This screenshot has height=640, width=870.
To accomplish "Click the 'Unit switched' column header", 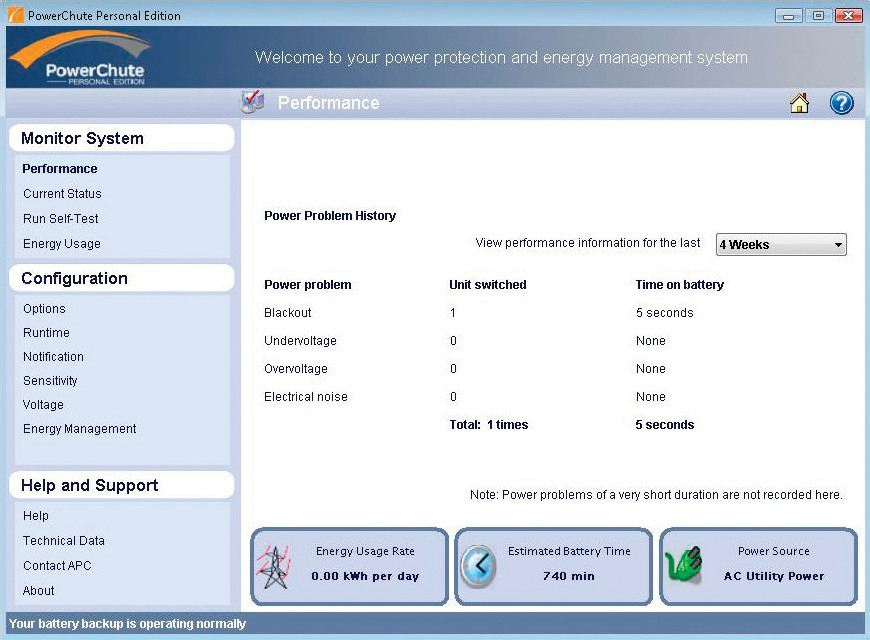I will click(x=488, y=285).
